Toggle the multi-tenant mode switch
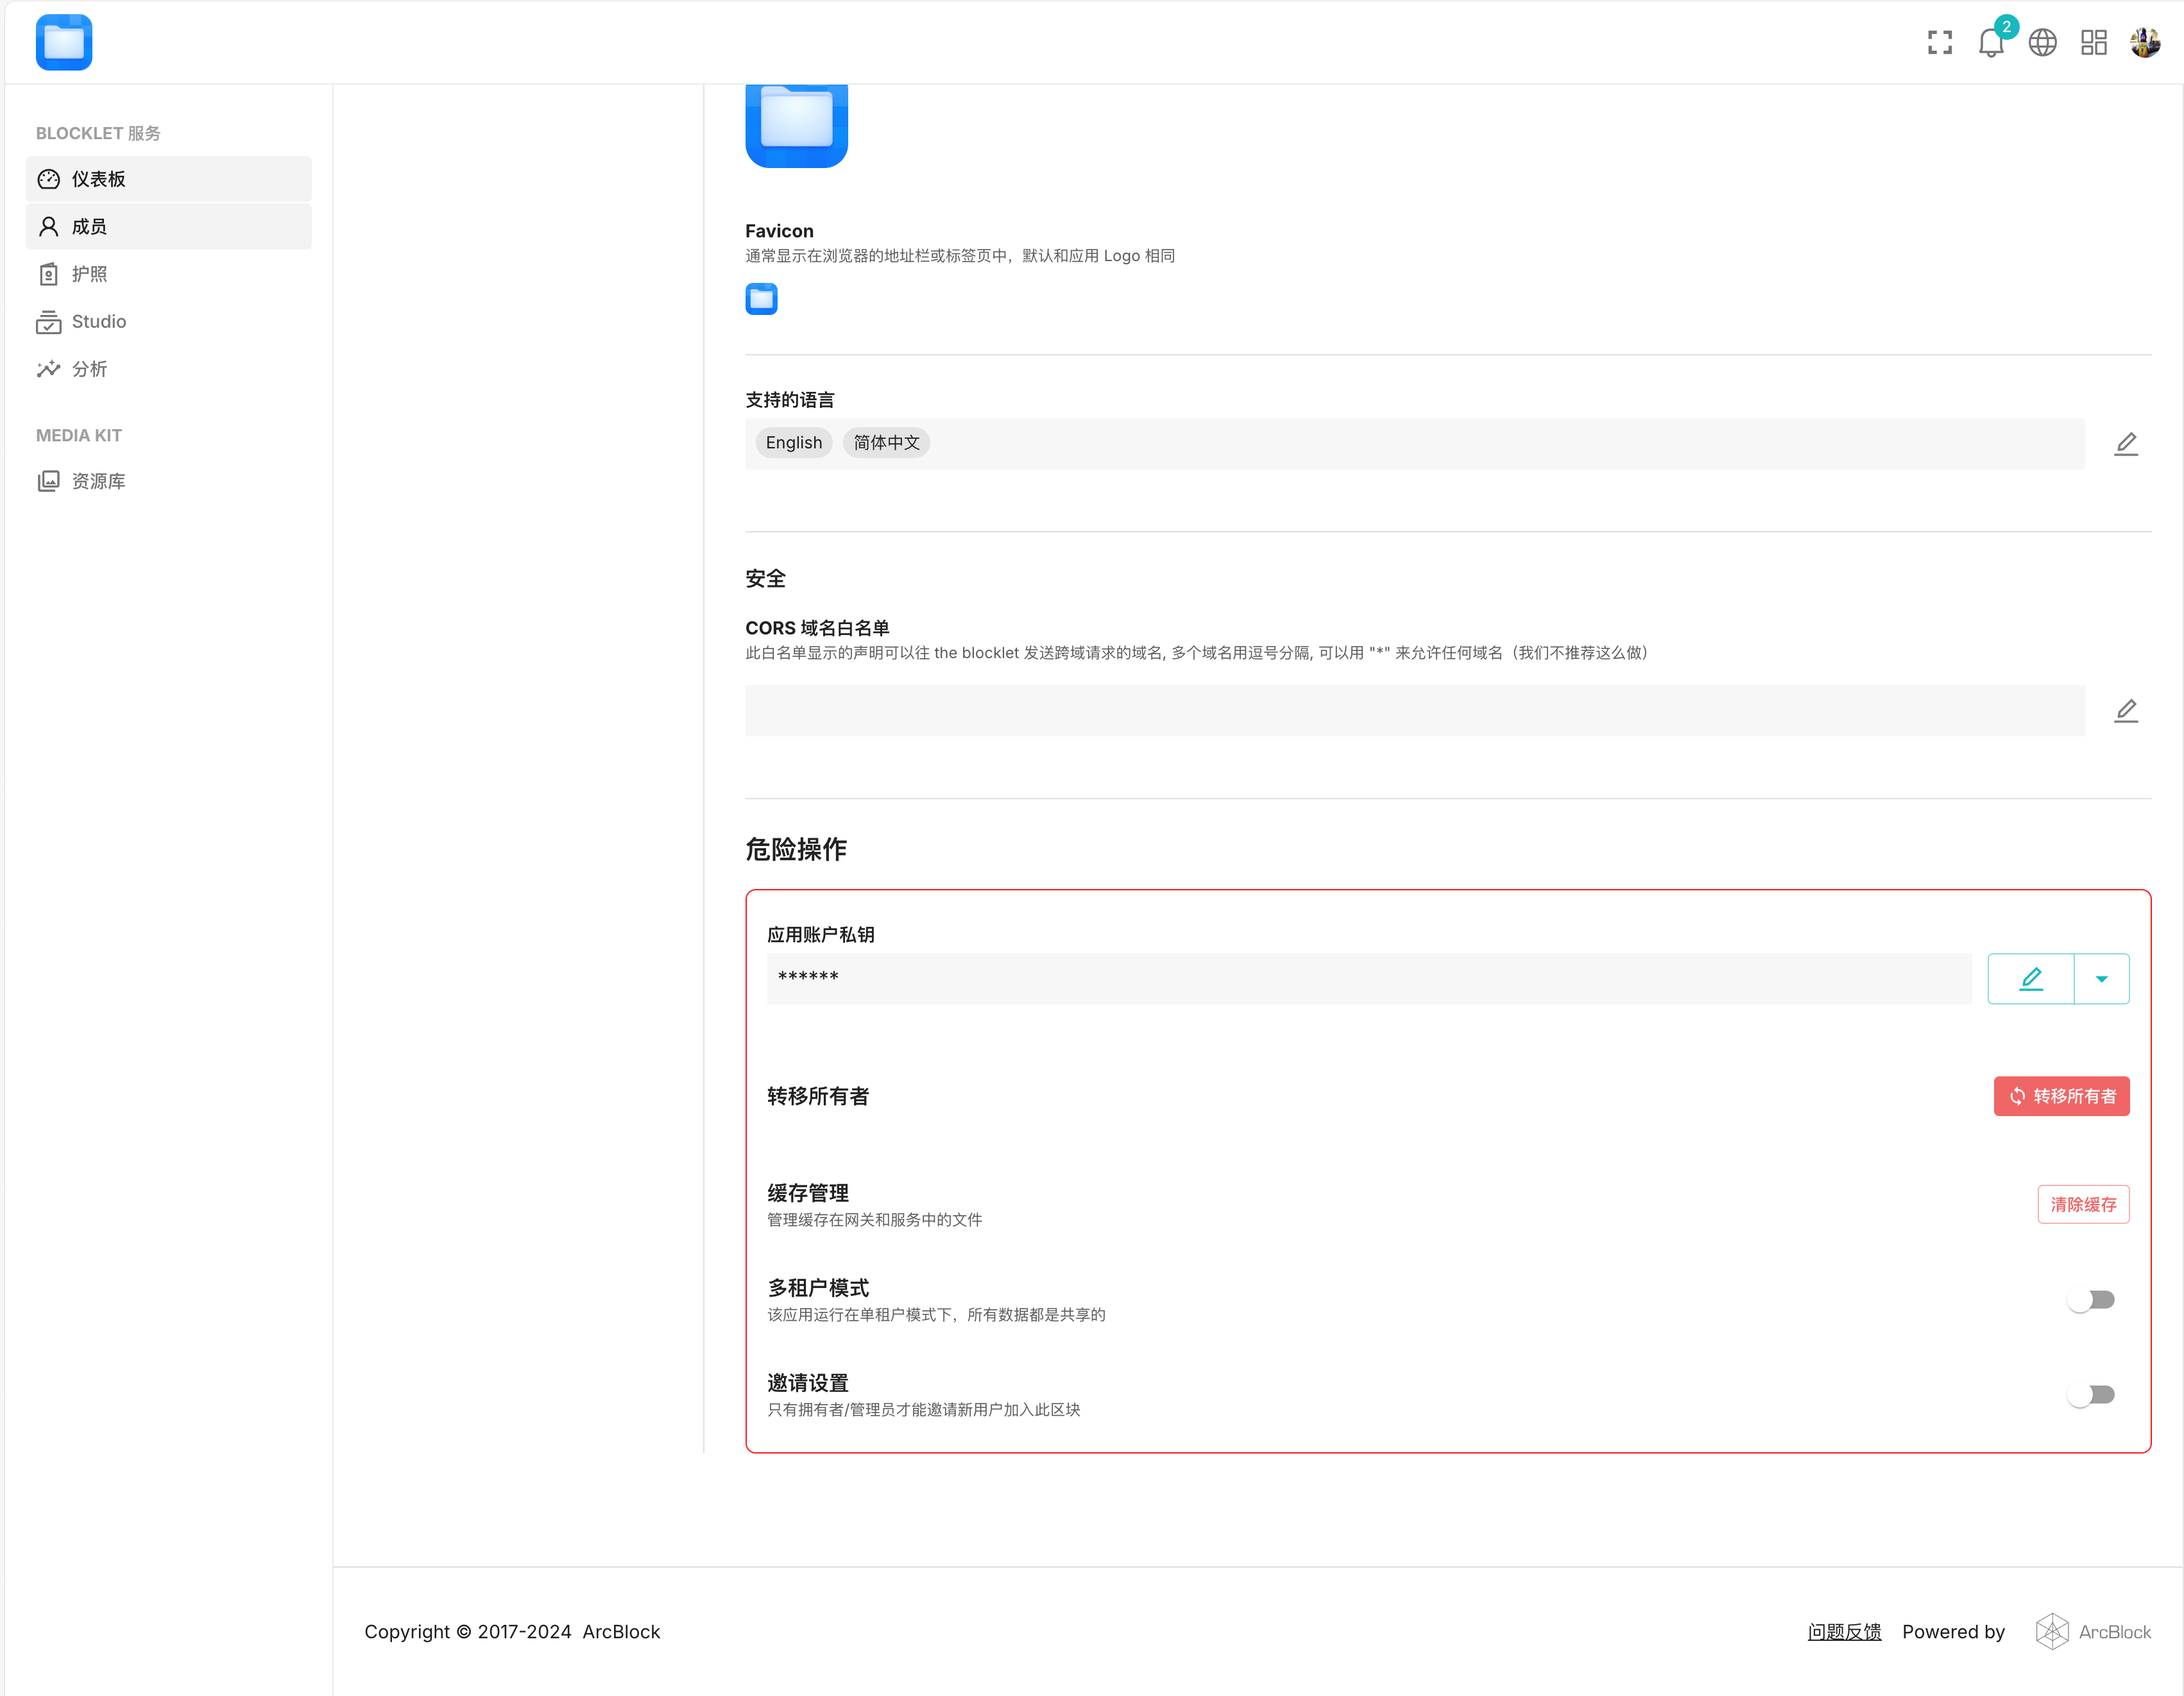The image size is (2184, 1696). coord(2091,1299)
